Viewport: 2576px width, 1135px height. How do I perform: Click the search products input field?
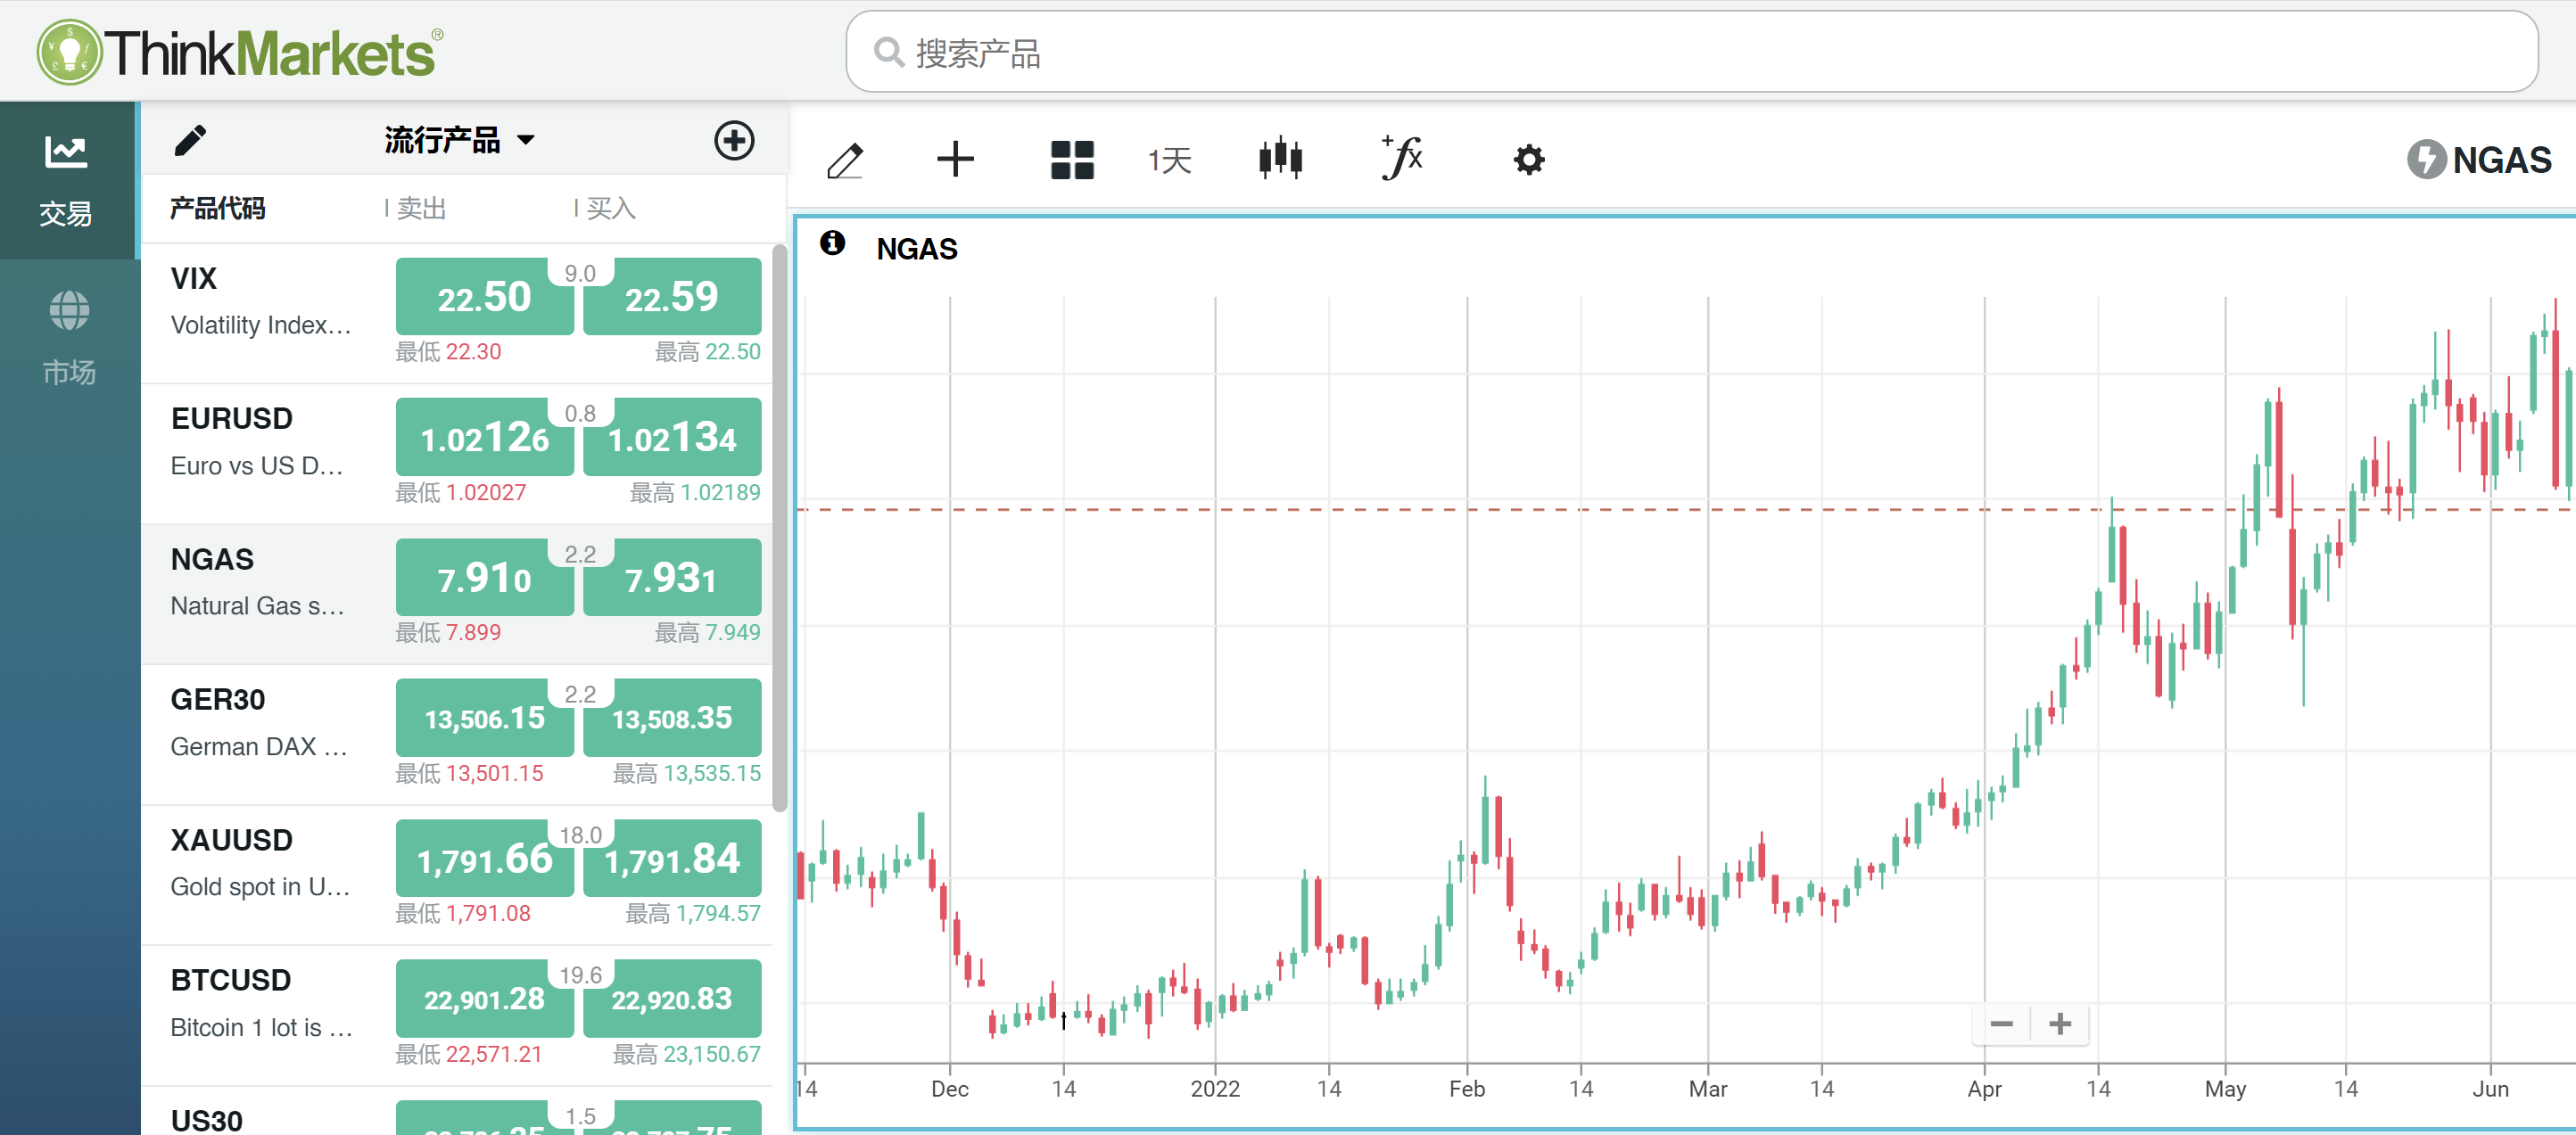point(1692,52)
